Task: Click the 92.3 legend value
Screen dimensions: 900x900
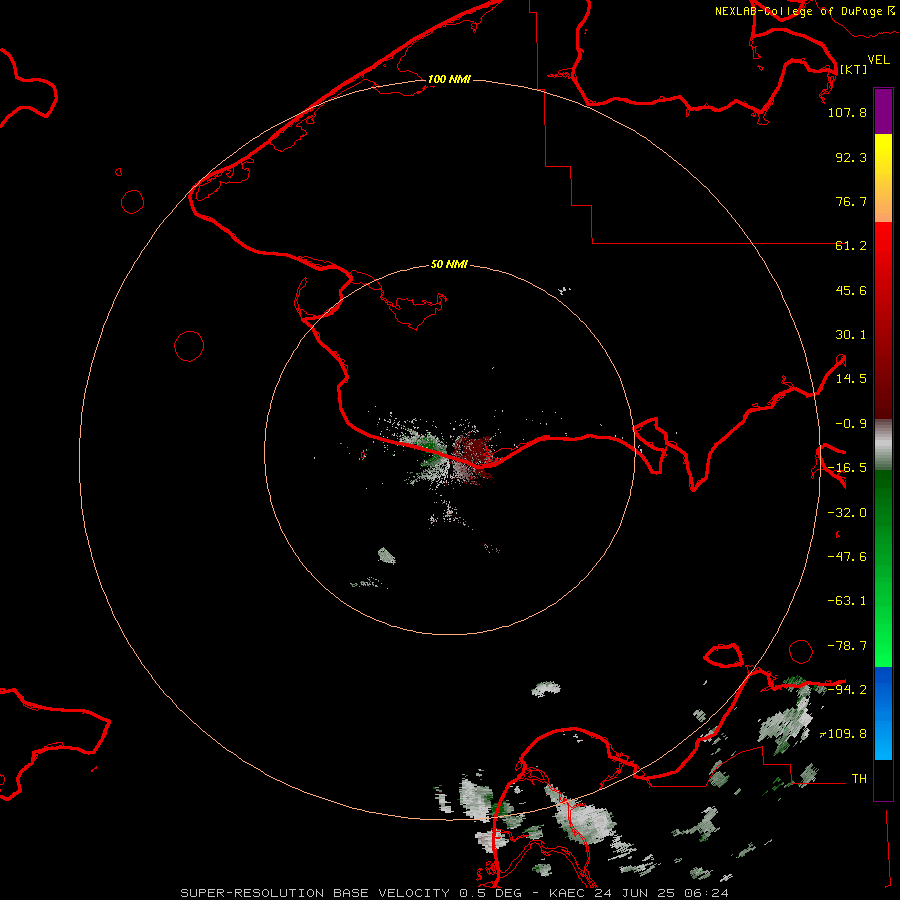Action: (851, 157)
